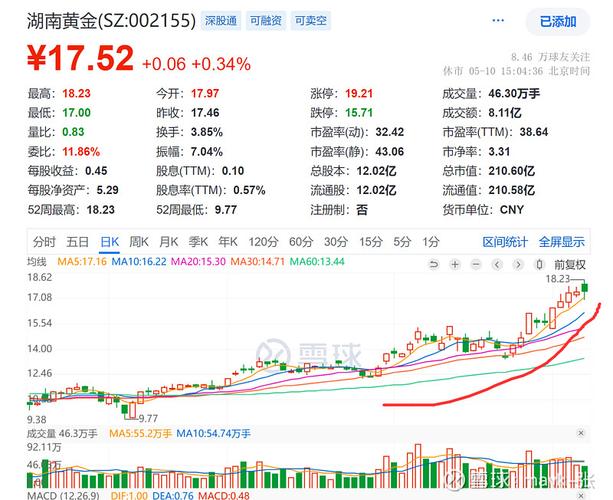Click the current price ¥17.52

[80, 59]
